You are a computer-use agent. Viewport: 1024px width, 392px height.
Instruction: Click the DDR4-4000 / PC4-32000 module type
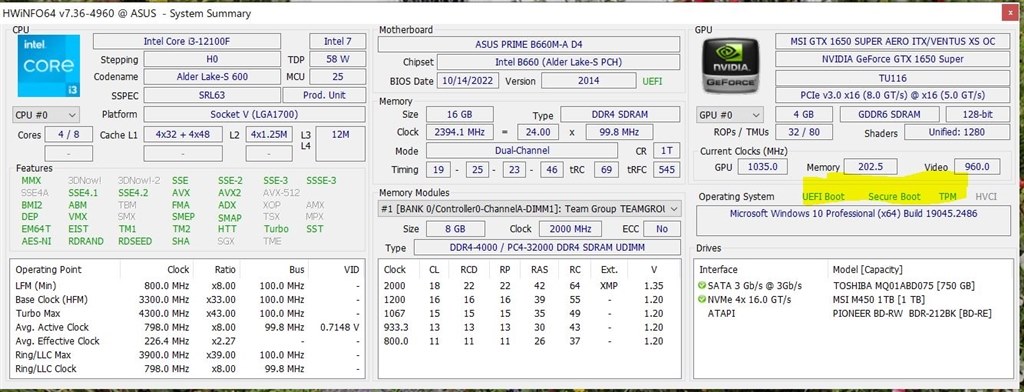(x=547, y=248)
